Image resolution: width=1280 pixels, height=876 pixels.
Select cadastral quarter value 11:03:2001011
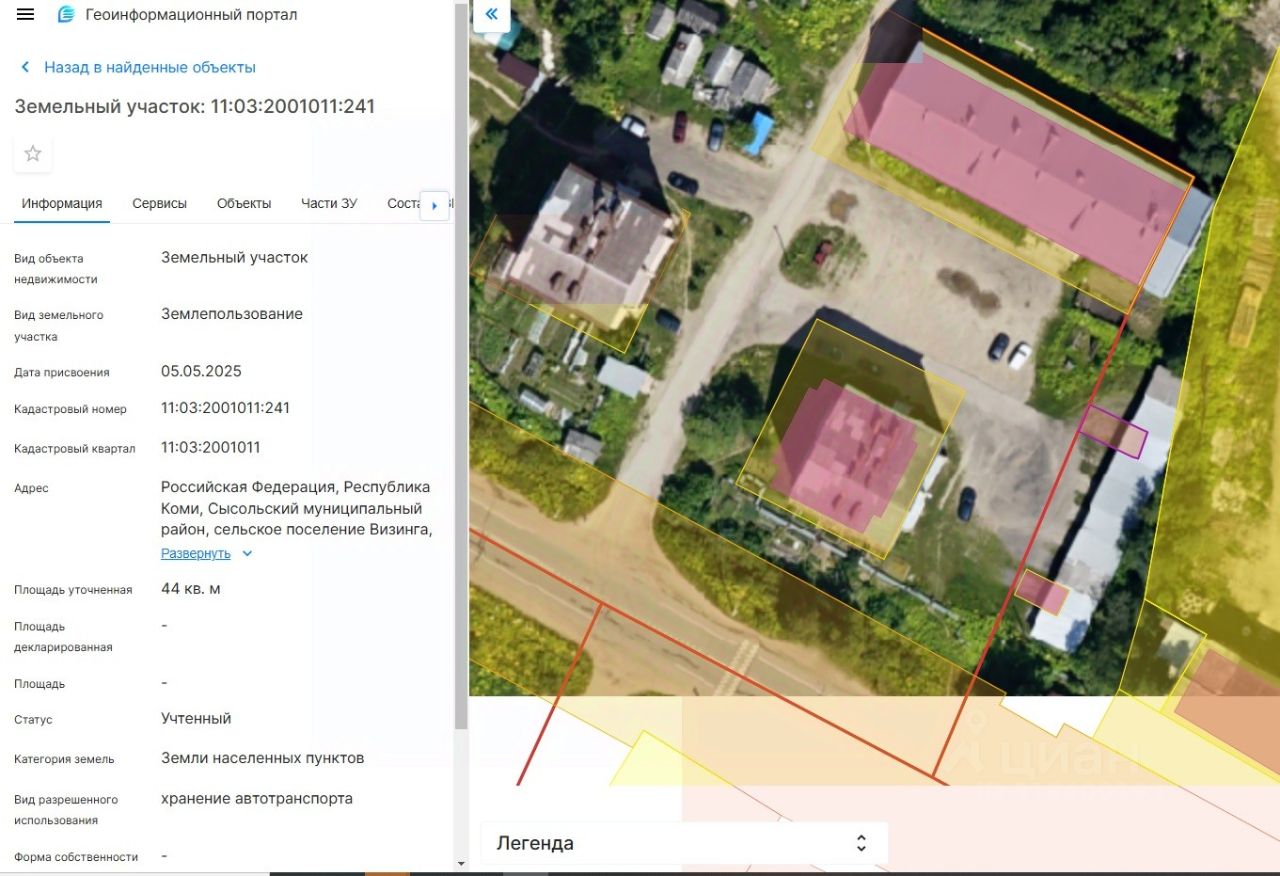(210, 447)
